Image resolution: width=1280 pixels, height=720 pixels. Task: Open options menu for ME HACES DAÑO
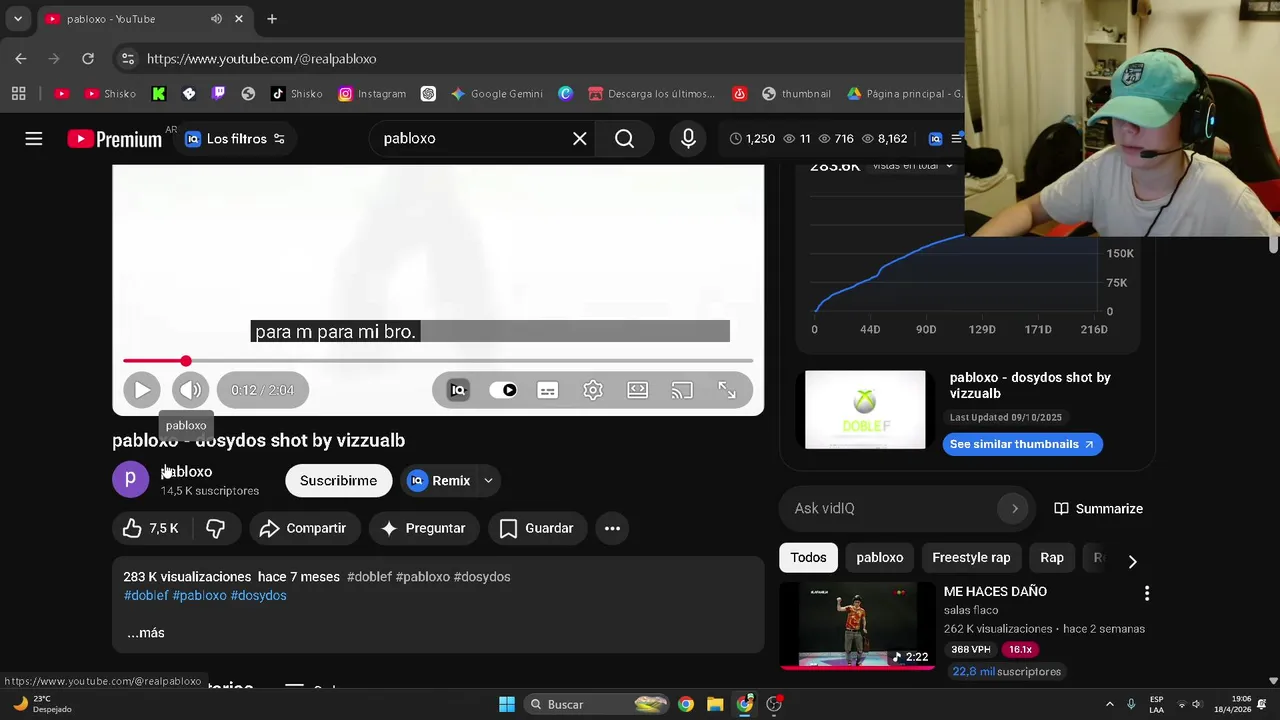[1147, 594]
